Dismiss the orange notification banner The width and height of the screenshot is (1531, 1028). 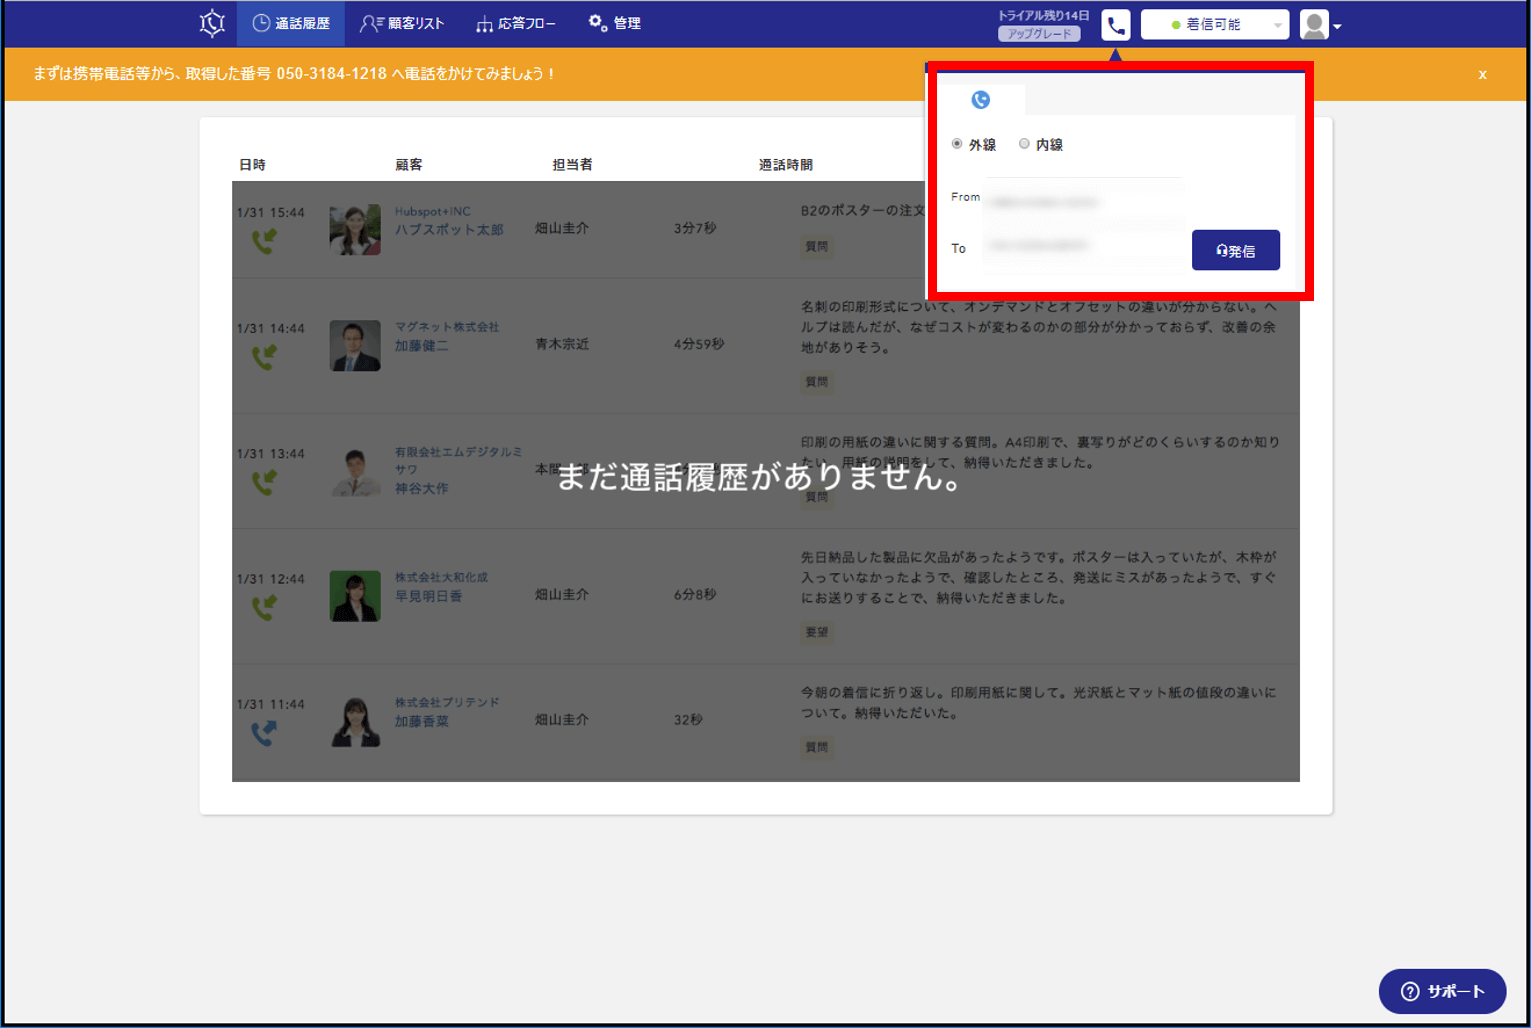(1482, 74)
